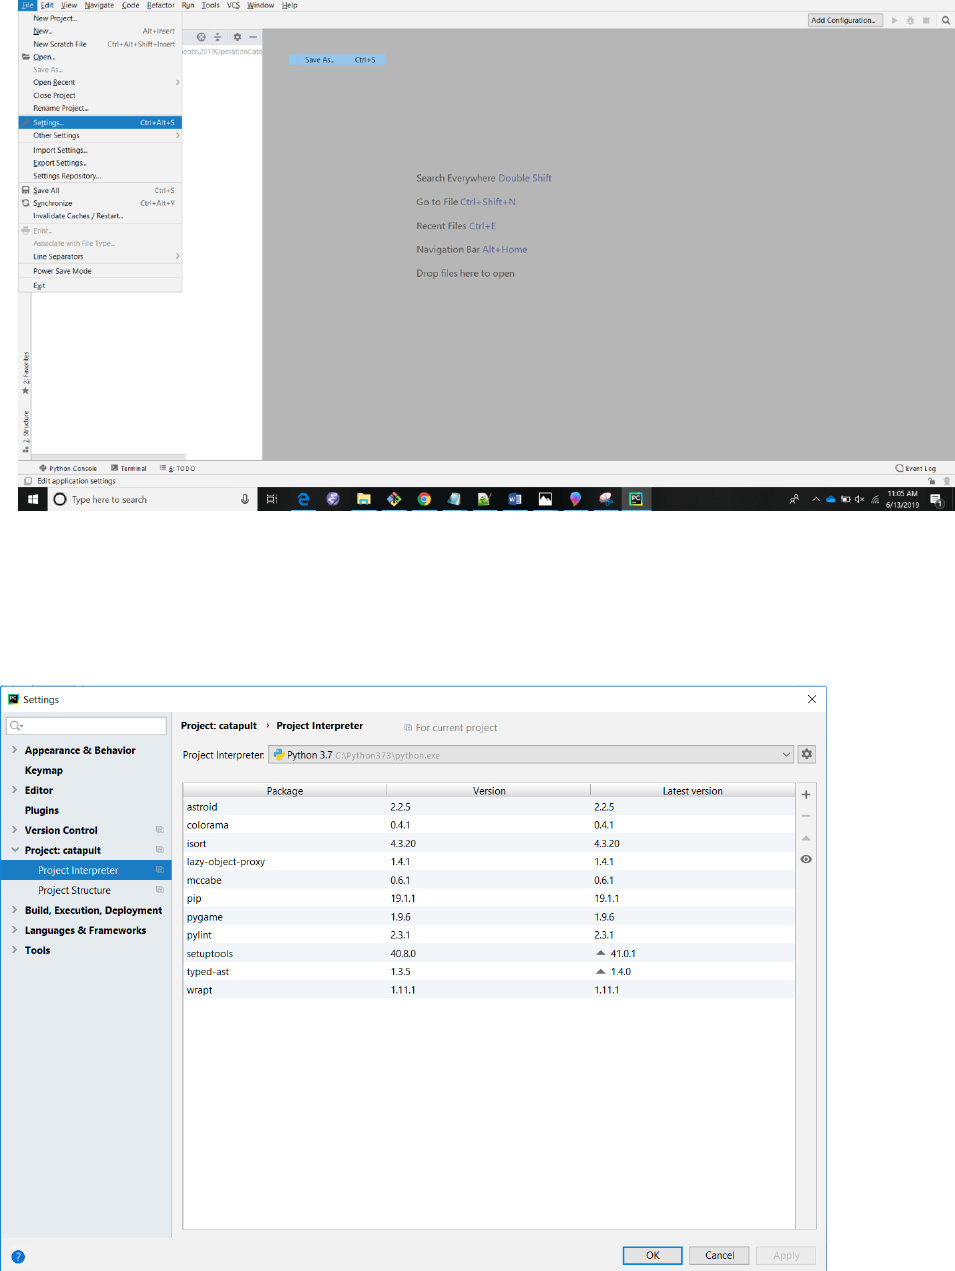Open the Event Log in the status bar
The height and width of the screenshot is (1271, 955).
pos(916,468)
